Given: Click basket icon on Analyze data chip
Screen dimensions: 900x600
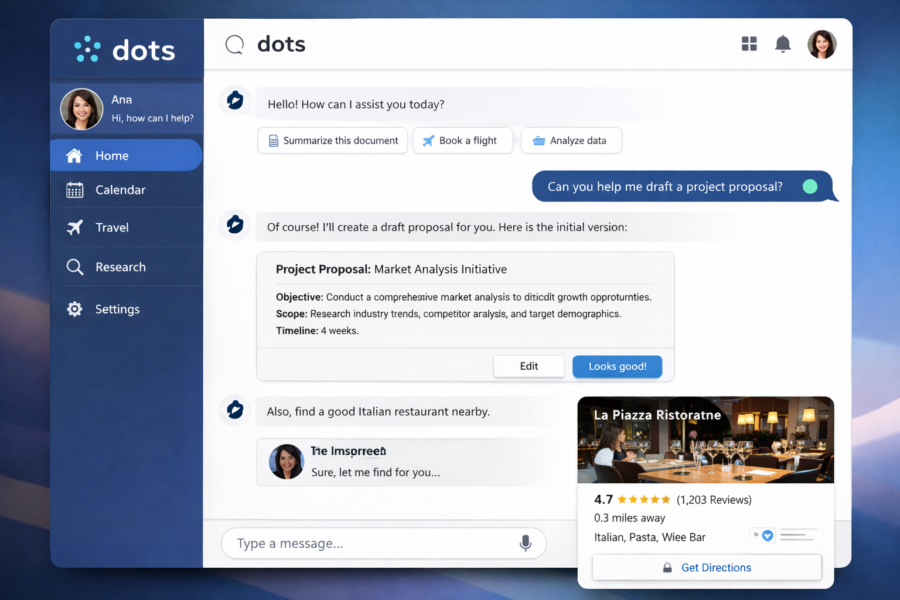Looking at the screenshot, I should [538, 141].
